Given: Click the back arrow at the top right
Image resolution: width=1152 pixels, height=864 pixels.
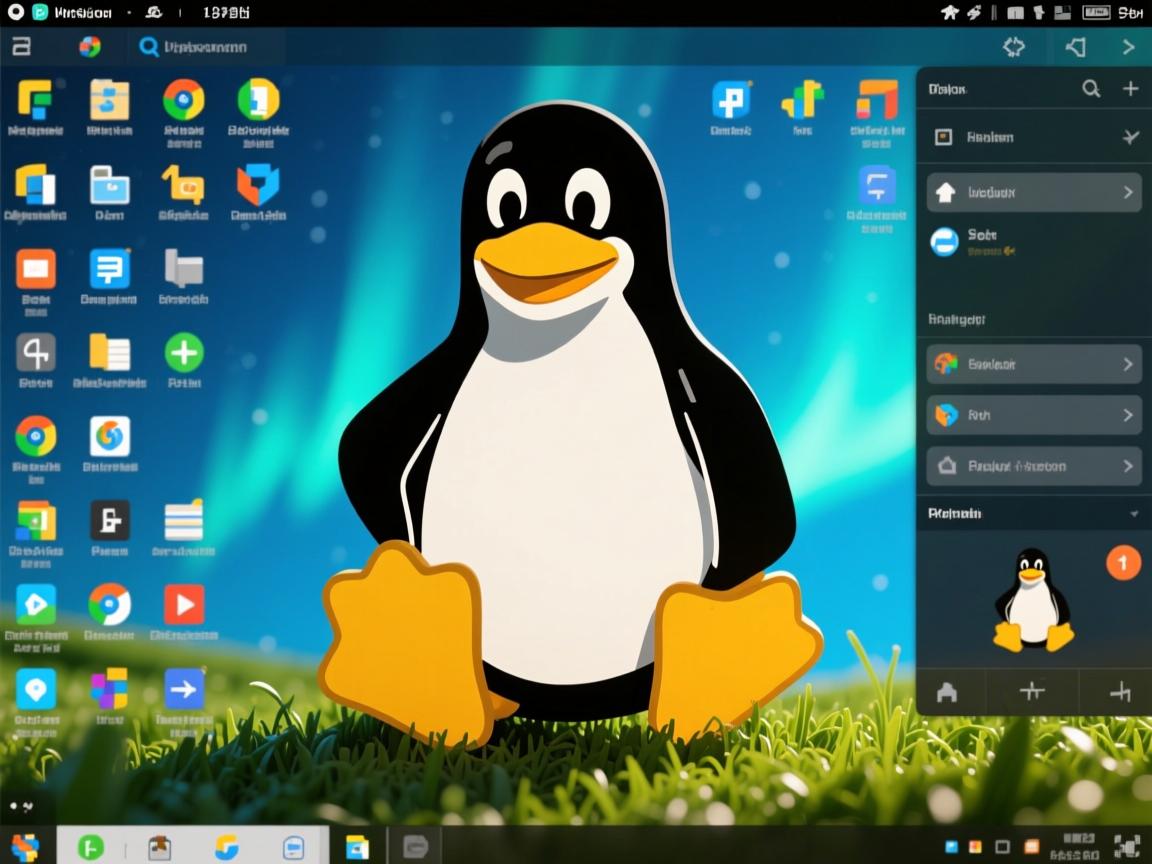Looking at the screenshot, I should (1075, 46).
